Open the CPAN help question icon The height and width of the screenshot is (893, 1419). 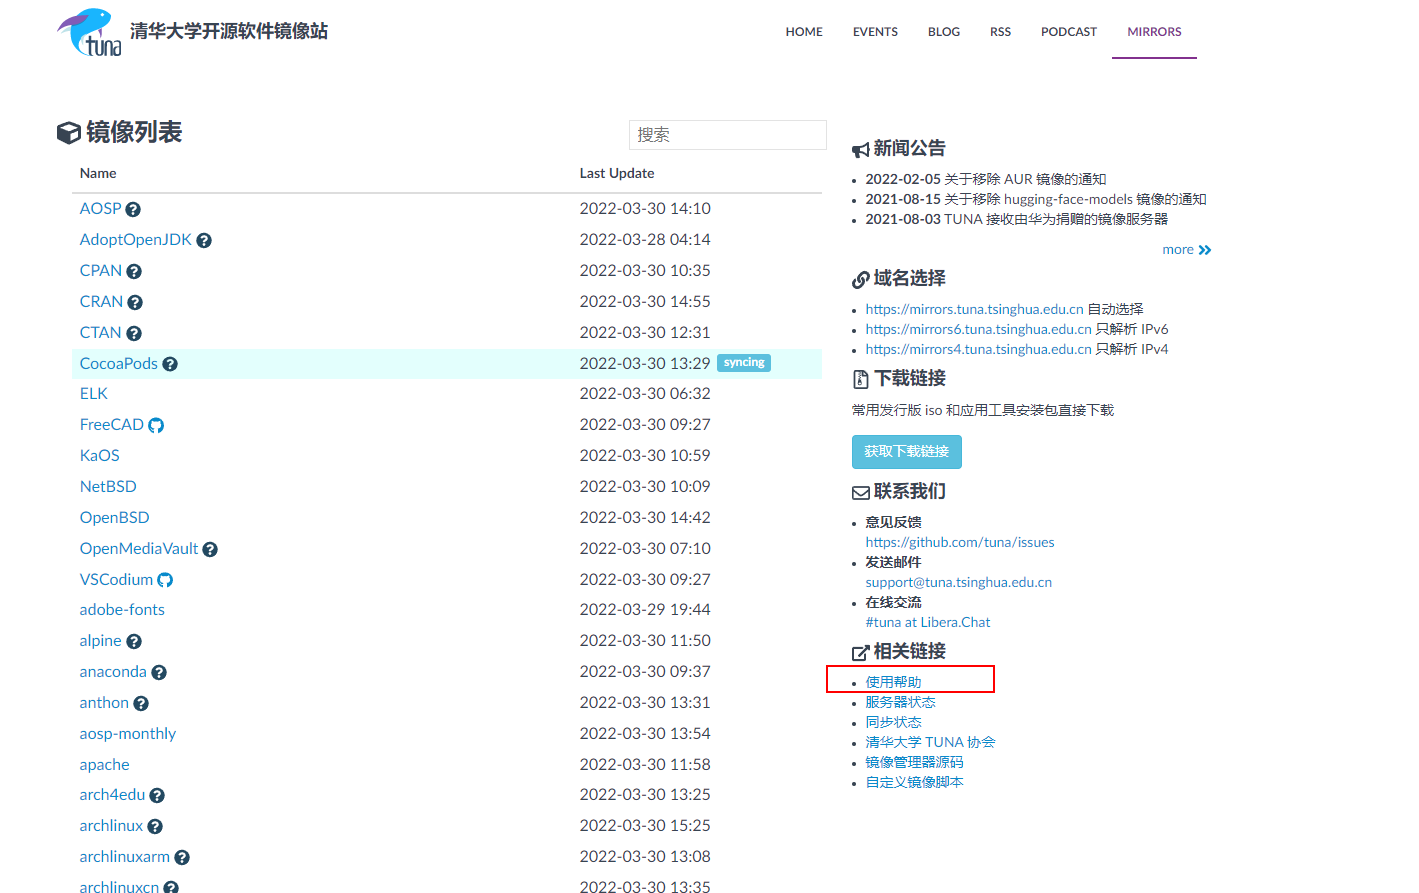point(134,272)
